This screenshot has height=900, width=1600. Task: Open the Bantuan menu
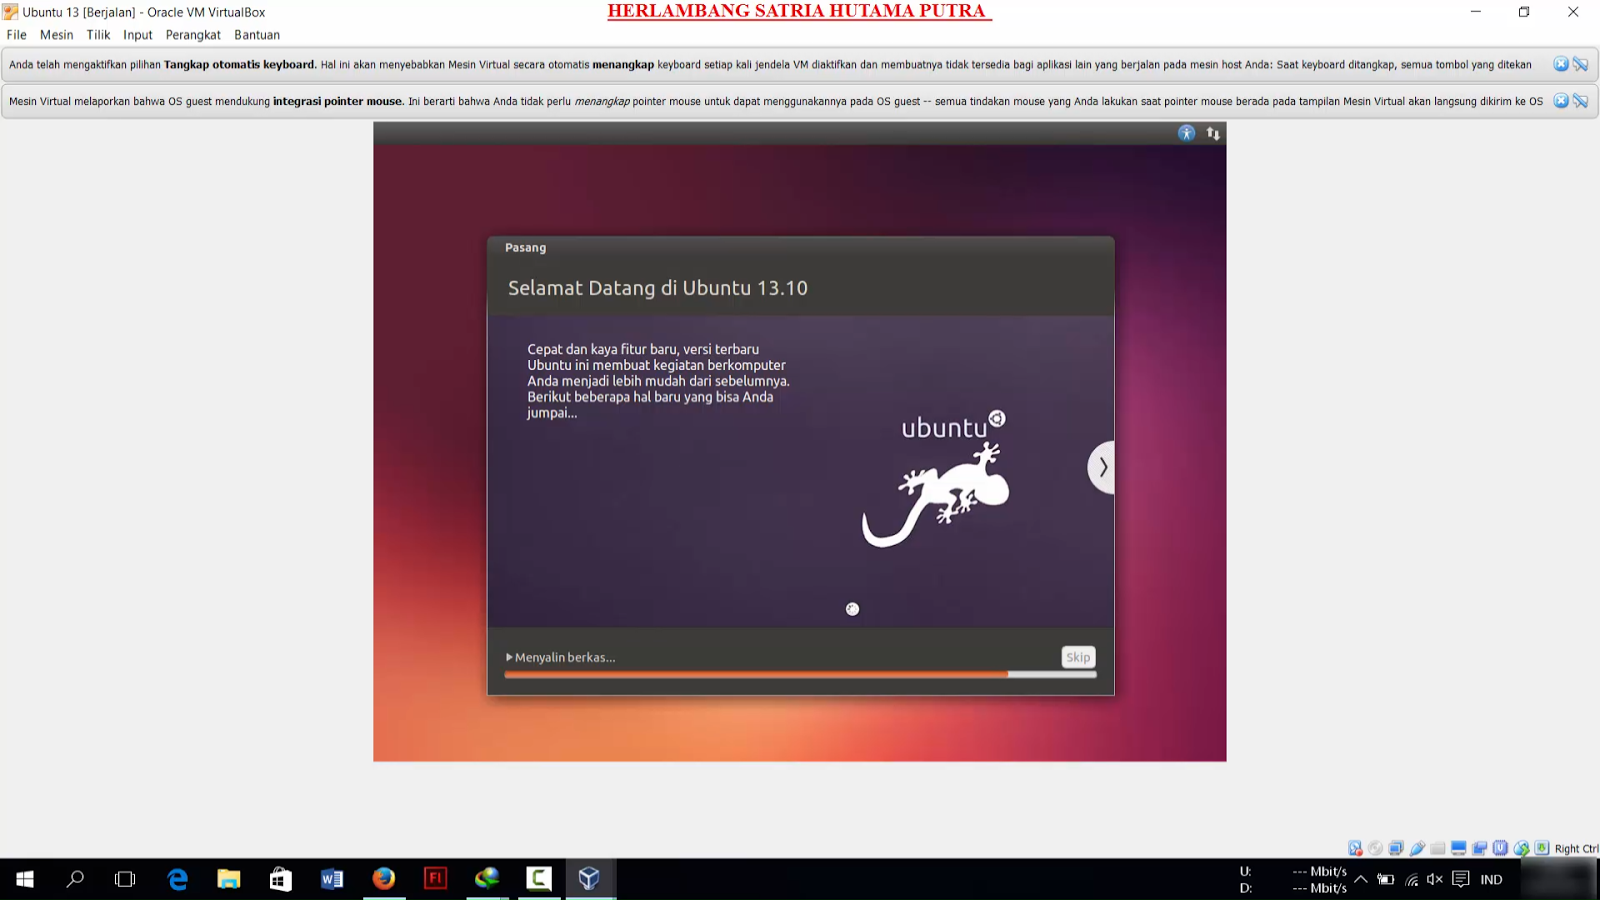(257, 35)
